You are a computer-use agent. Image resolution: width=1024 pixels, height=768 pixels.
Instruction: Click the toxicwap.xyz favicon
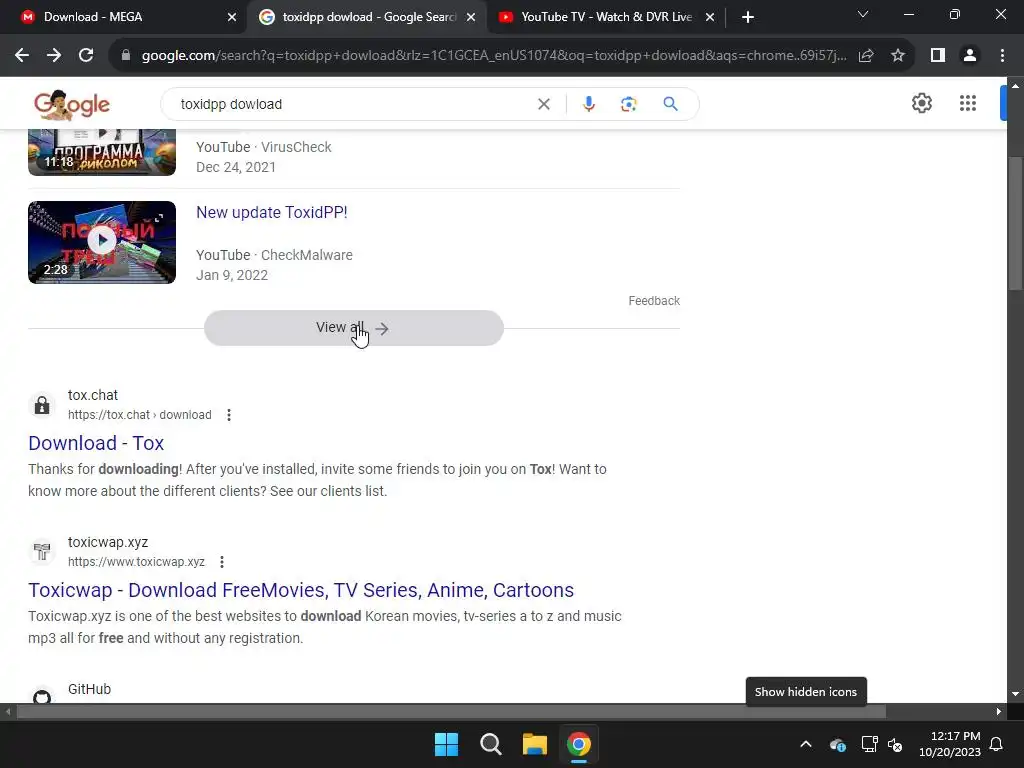pyautogui.click(x=42, y=552)
